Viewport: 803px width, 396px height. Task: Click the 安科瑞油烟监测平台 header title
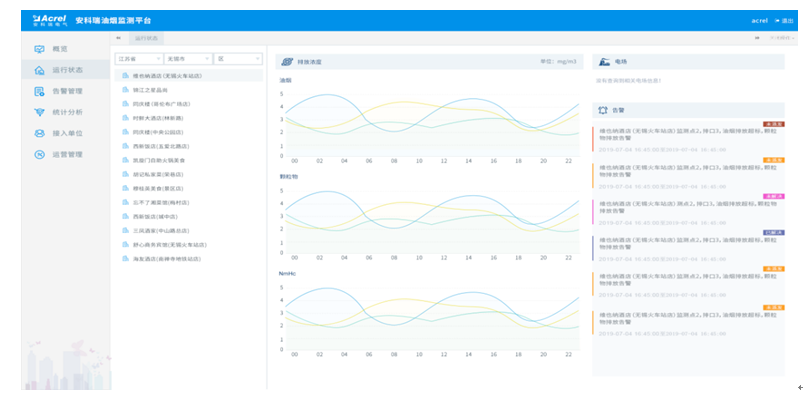[x=113, y=21]
